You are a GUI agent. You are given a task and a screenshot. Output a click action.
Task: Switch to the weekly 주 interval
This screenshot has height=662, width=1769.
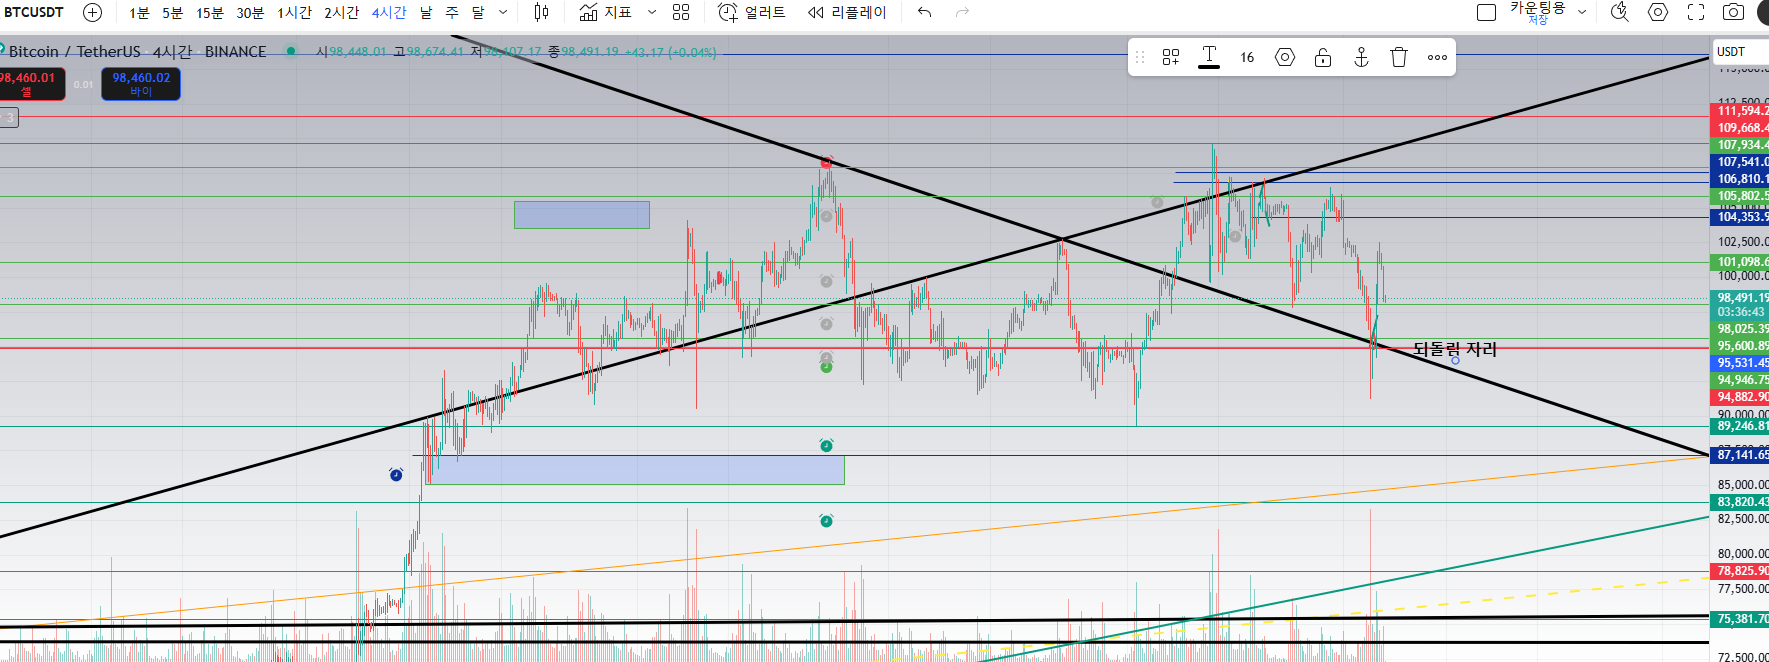(452, 12)
